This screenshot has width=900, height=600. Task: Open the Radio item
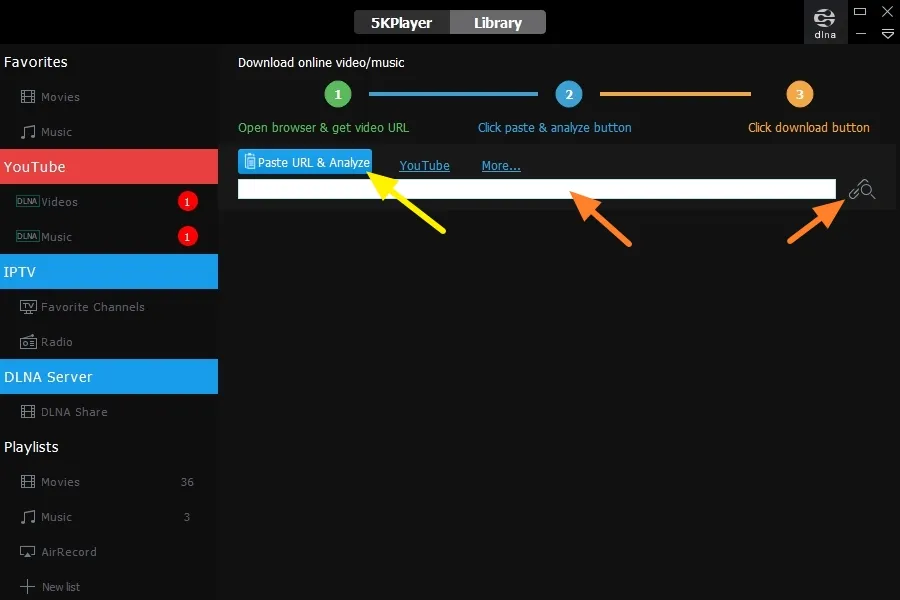click(56, 342)
